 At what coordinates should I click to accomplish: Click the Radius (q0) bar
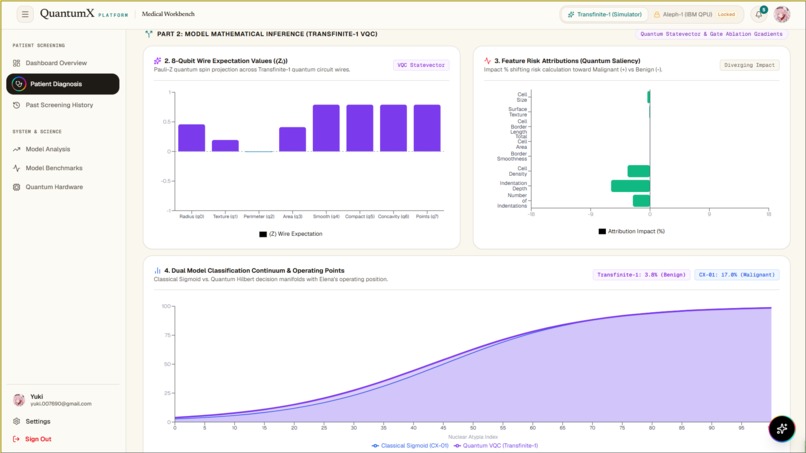coord(191,138)
